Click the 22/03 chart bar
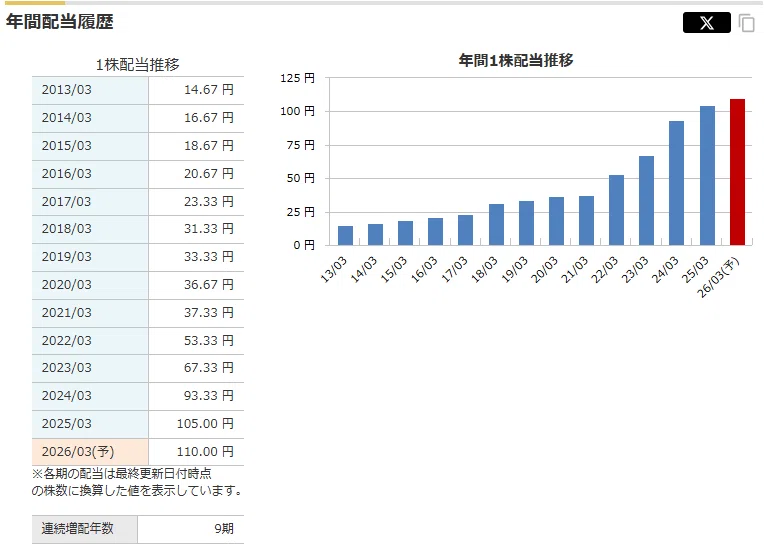The width and height of the screenshot is (764, 547). point(616,210)
